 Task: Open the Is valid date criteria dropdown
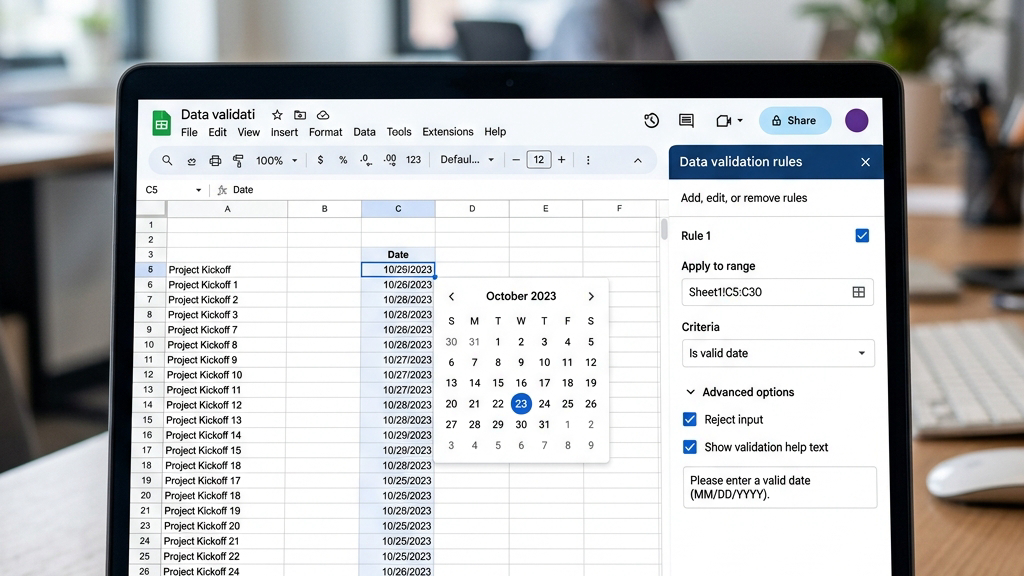pyautogui.click(x=778, y=353)
